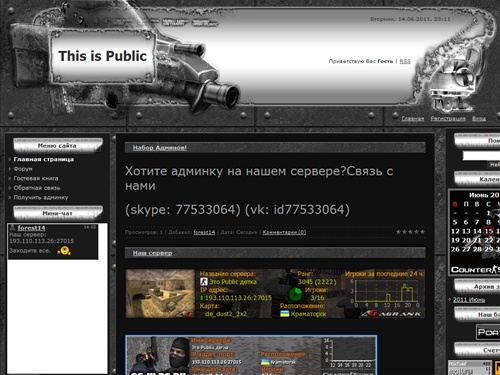Select calendar date 5
500x375 pixels.
click(455, 222)
